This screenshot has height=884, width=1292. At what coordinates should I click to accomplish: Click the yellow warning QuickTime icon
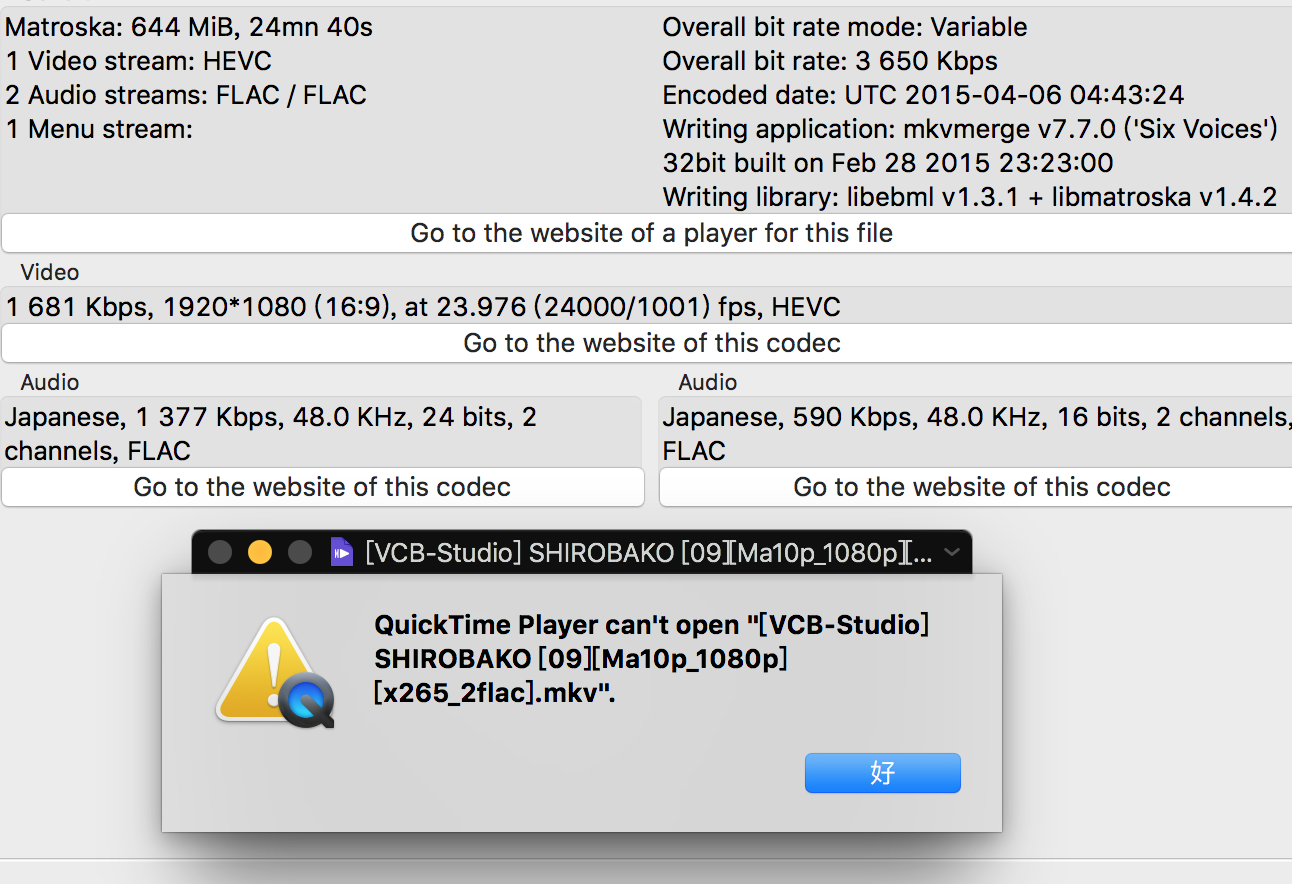pyautogui.click(x=274, y=673)
